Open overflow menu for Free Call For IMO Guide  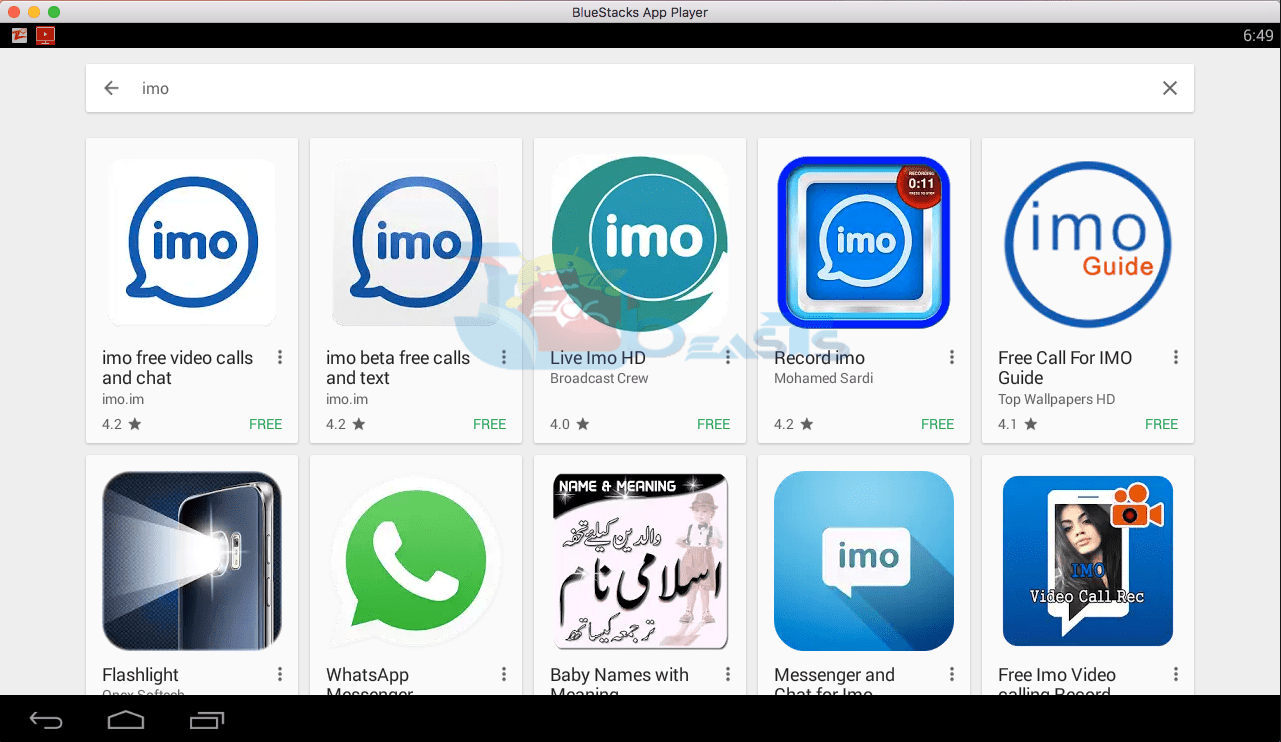click(x=1176, y=358)
